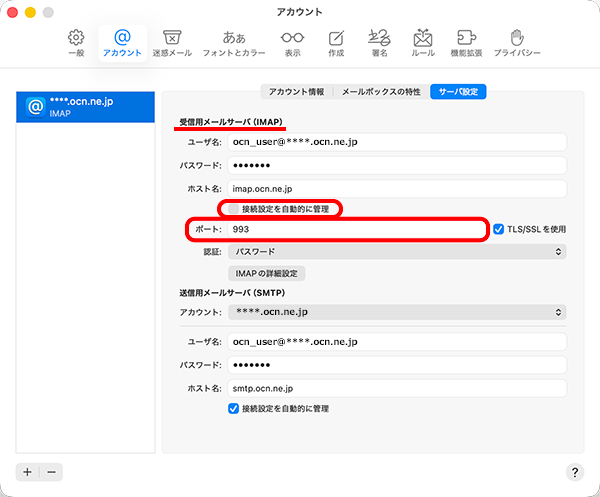
Task: Open the ルール rules pane
Action: [422, 43]
